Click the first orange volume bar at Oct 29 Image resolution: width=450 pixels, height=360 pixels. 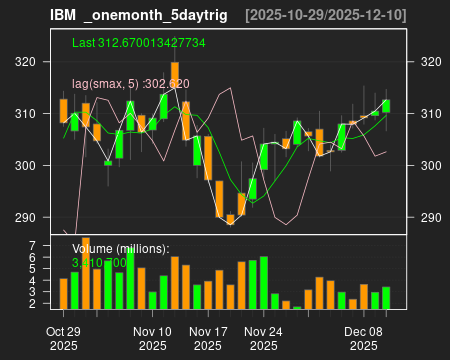pos(63,294)
